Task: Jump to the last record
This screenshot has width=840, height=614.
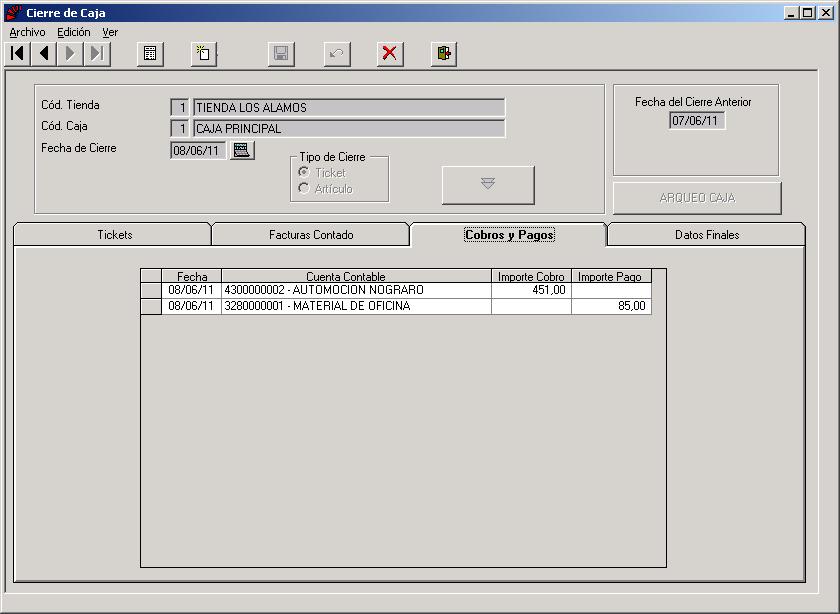Action: 97,54
